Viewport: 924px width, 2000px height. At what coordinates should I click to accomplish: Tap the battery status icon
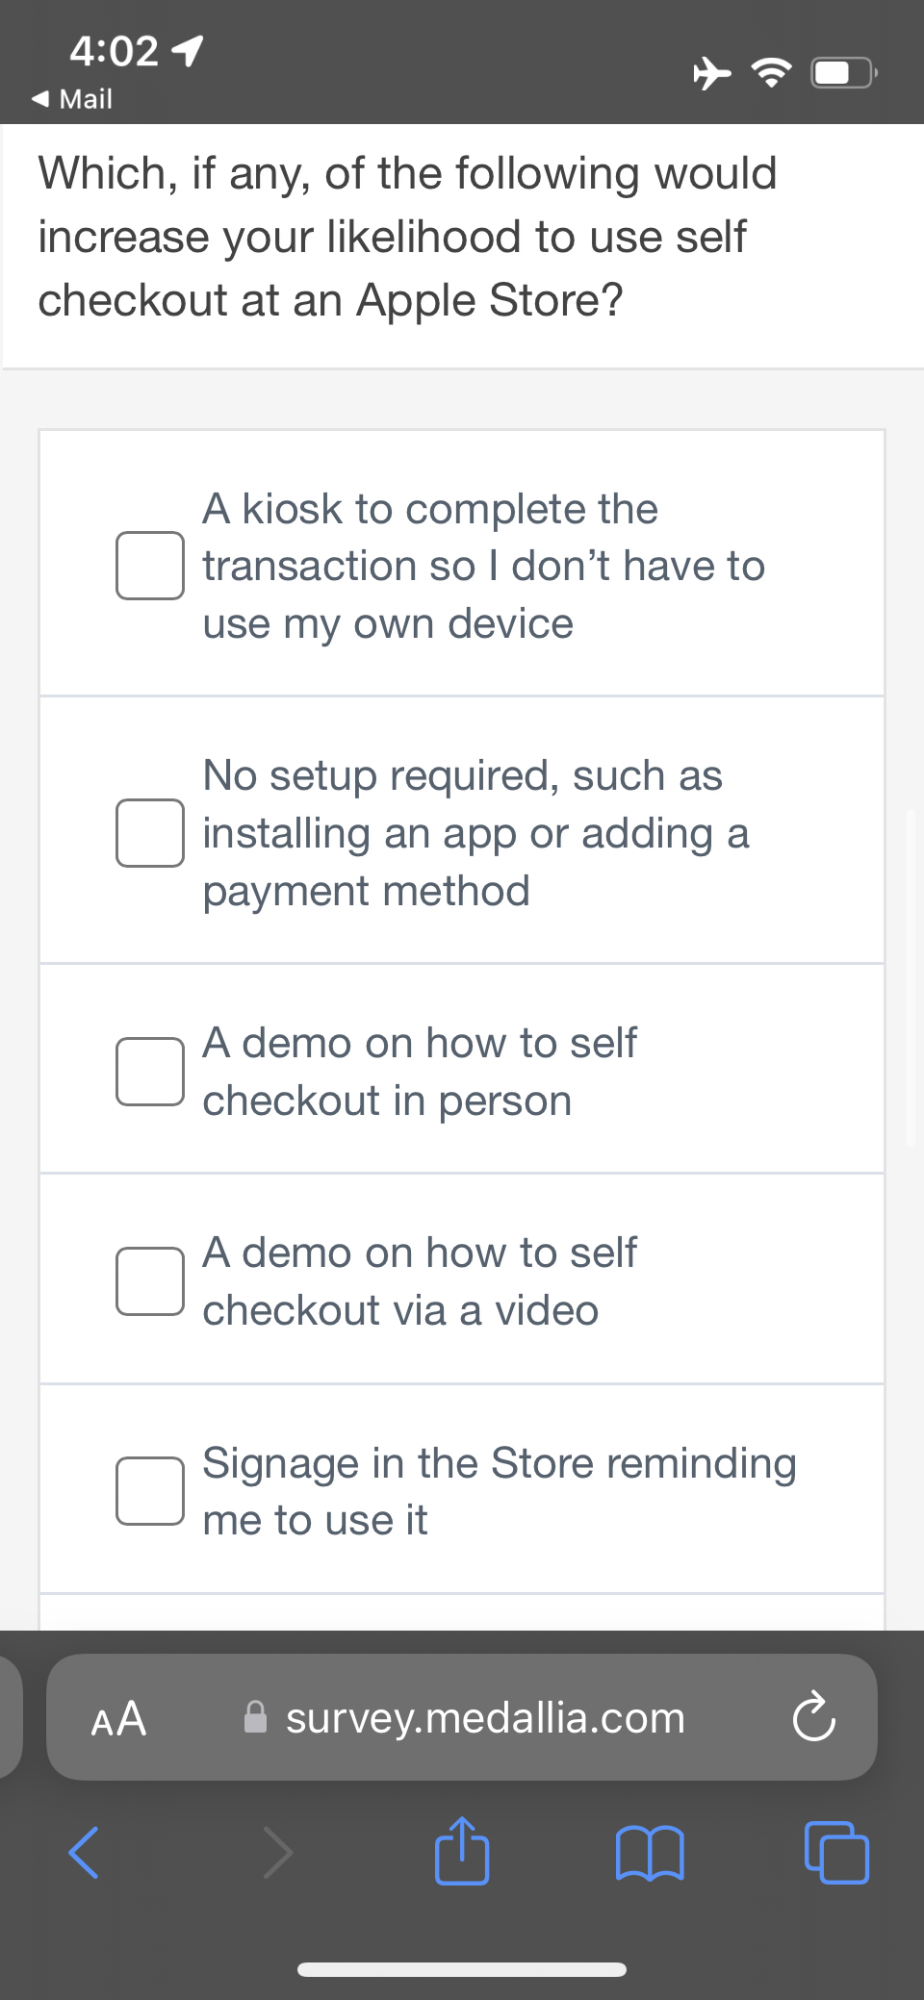[x=843, y=73]
